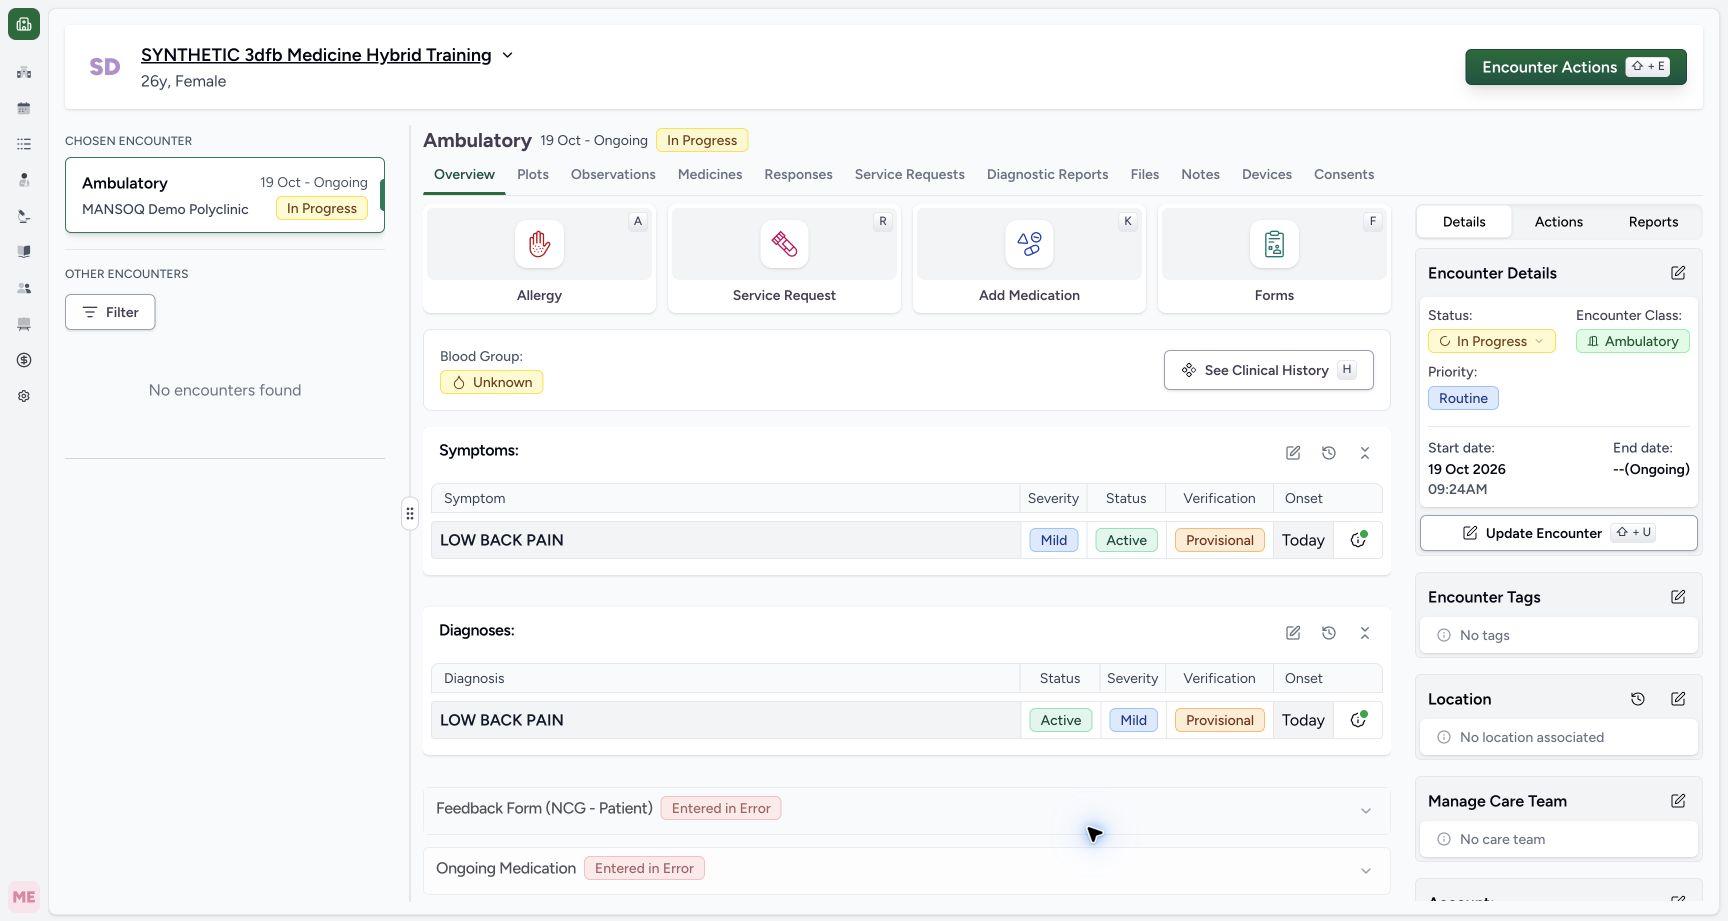Screen dimensions: 1728x921
Task: Grab the panel divider handle
Action: point(410,513)
